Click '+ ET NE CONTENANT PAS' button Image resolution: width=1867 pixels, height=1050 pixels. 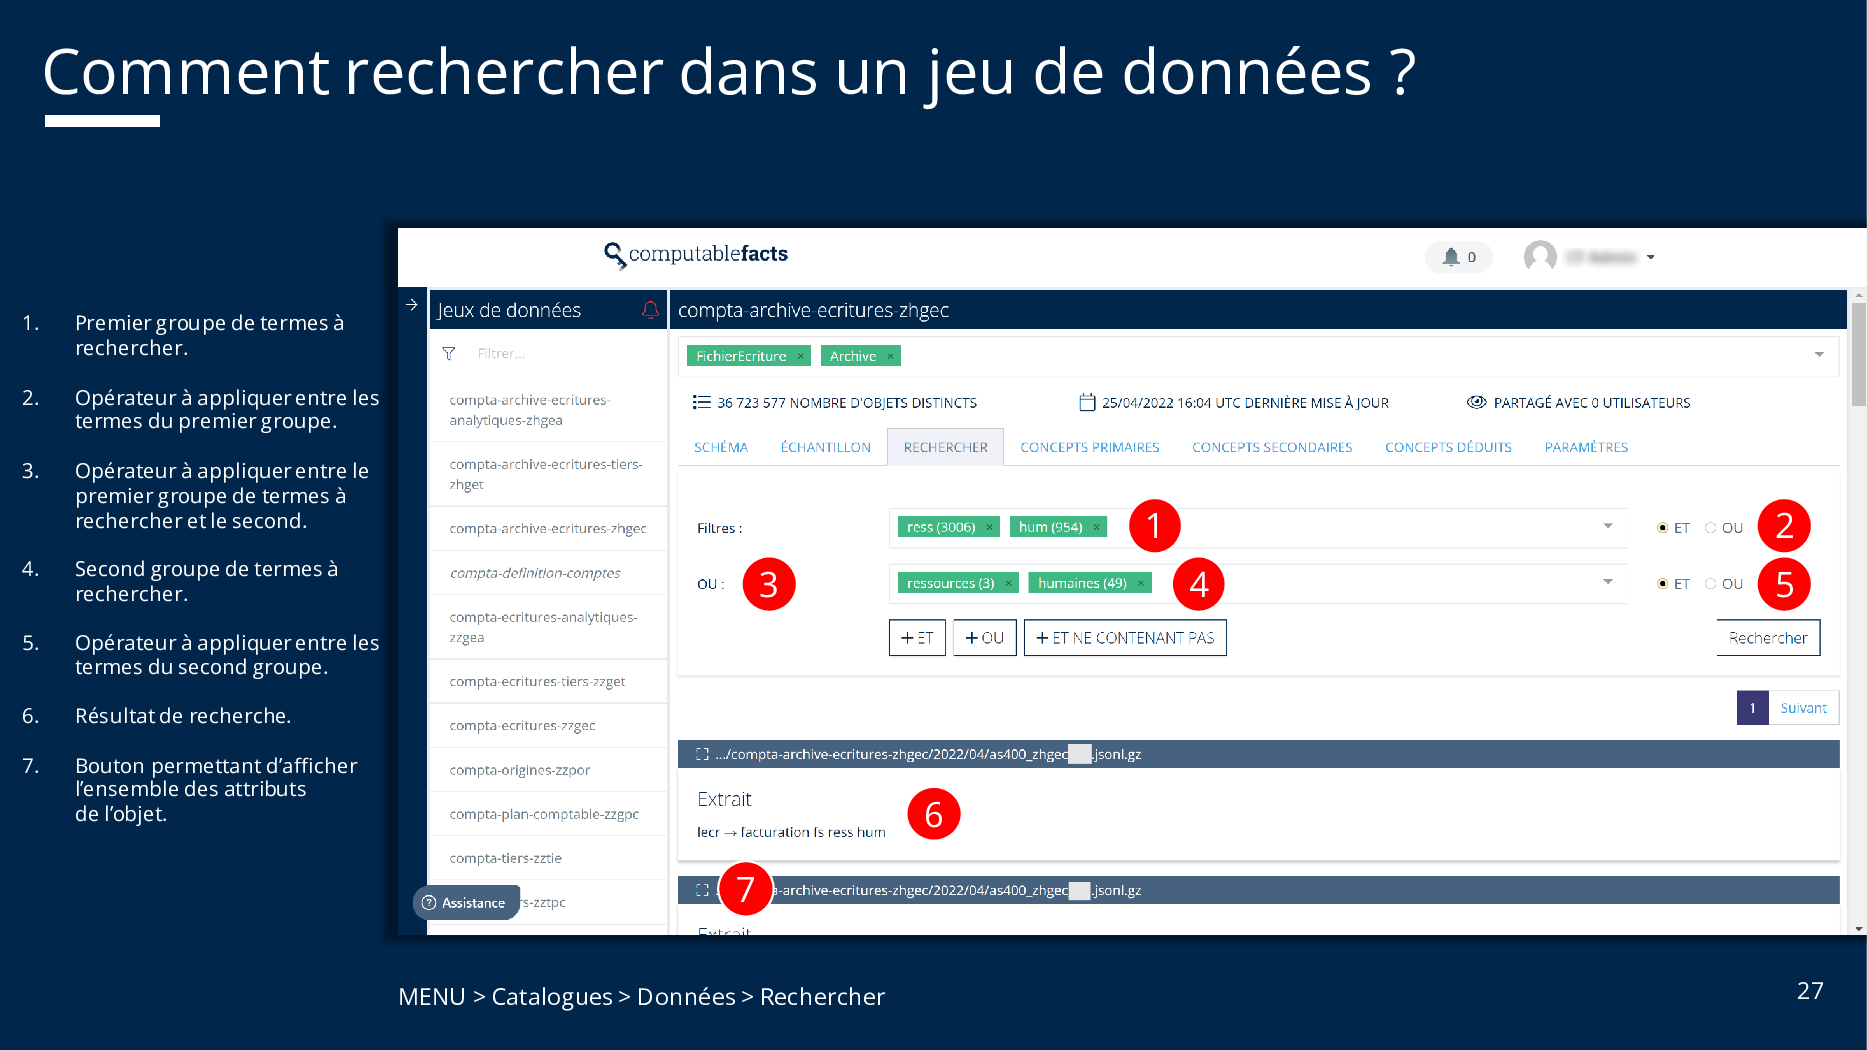[x=1124, y=638]
